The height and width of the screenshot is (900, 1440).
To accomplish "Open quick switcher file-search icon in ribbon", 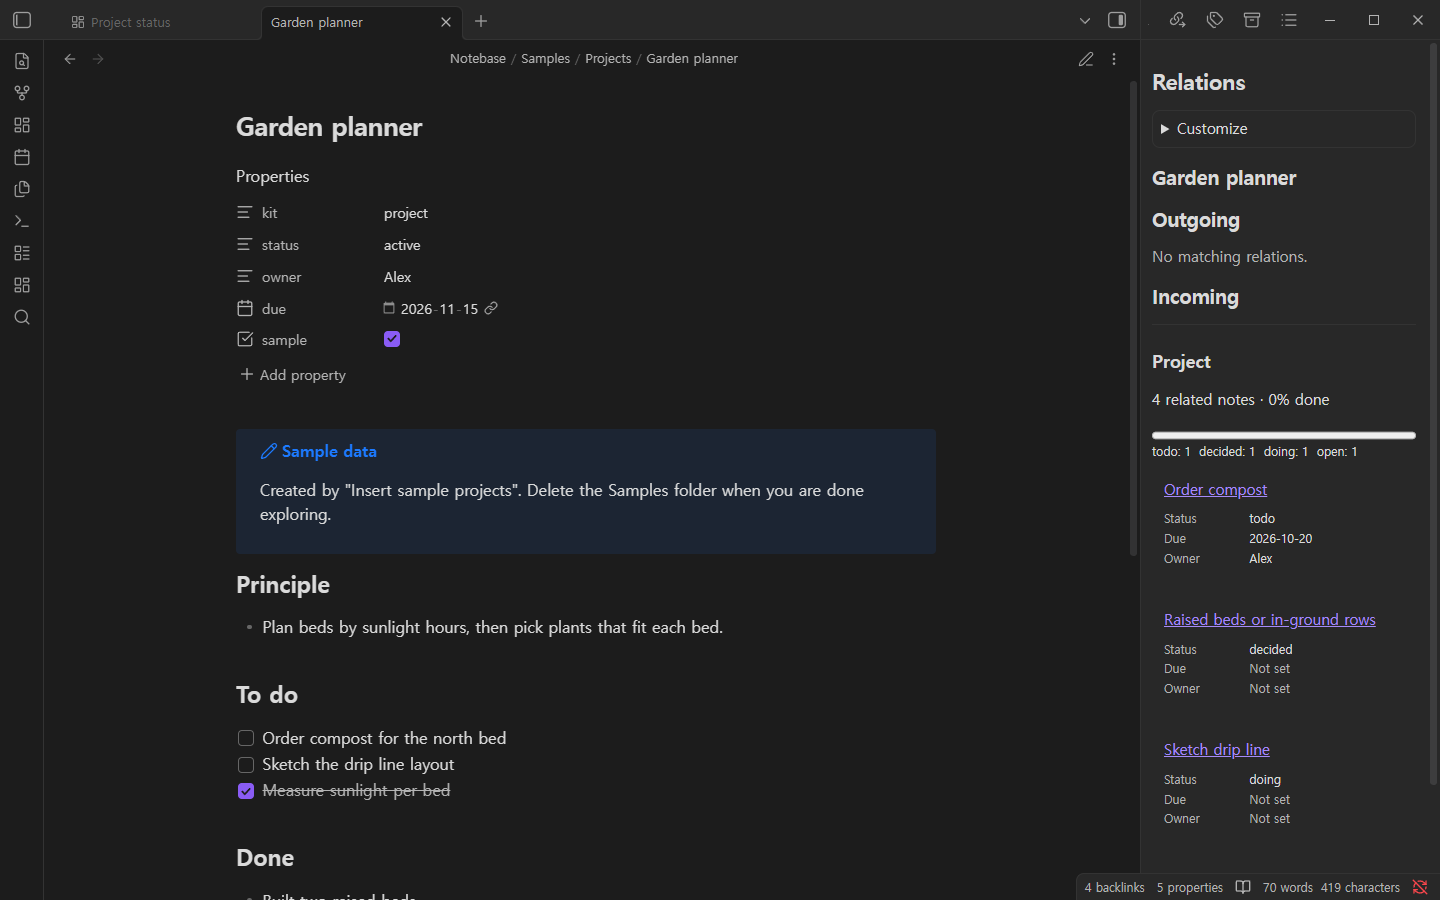I will [22, 61].
